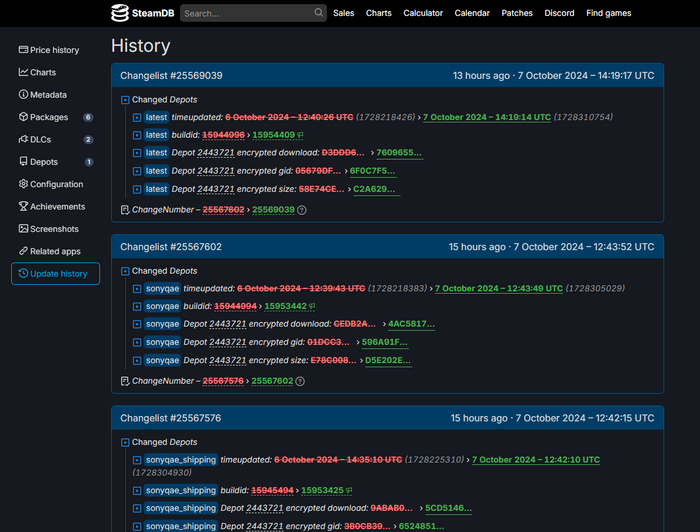Toggle sonyqae encrypted gid row marker
The height and width of the screenshot is (532, 700).
pyautogui.click(x=137, y=343)
